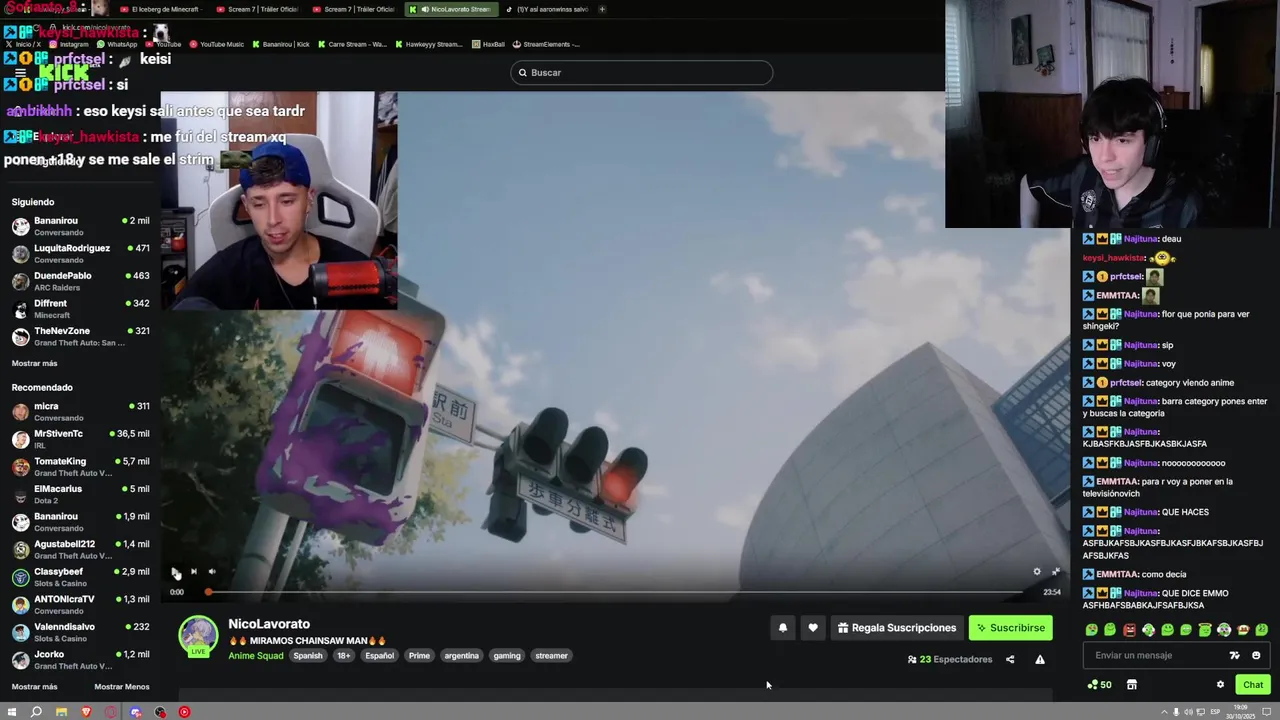Open File Explorer from taskbar

[x=61, y=712]
